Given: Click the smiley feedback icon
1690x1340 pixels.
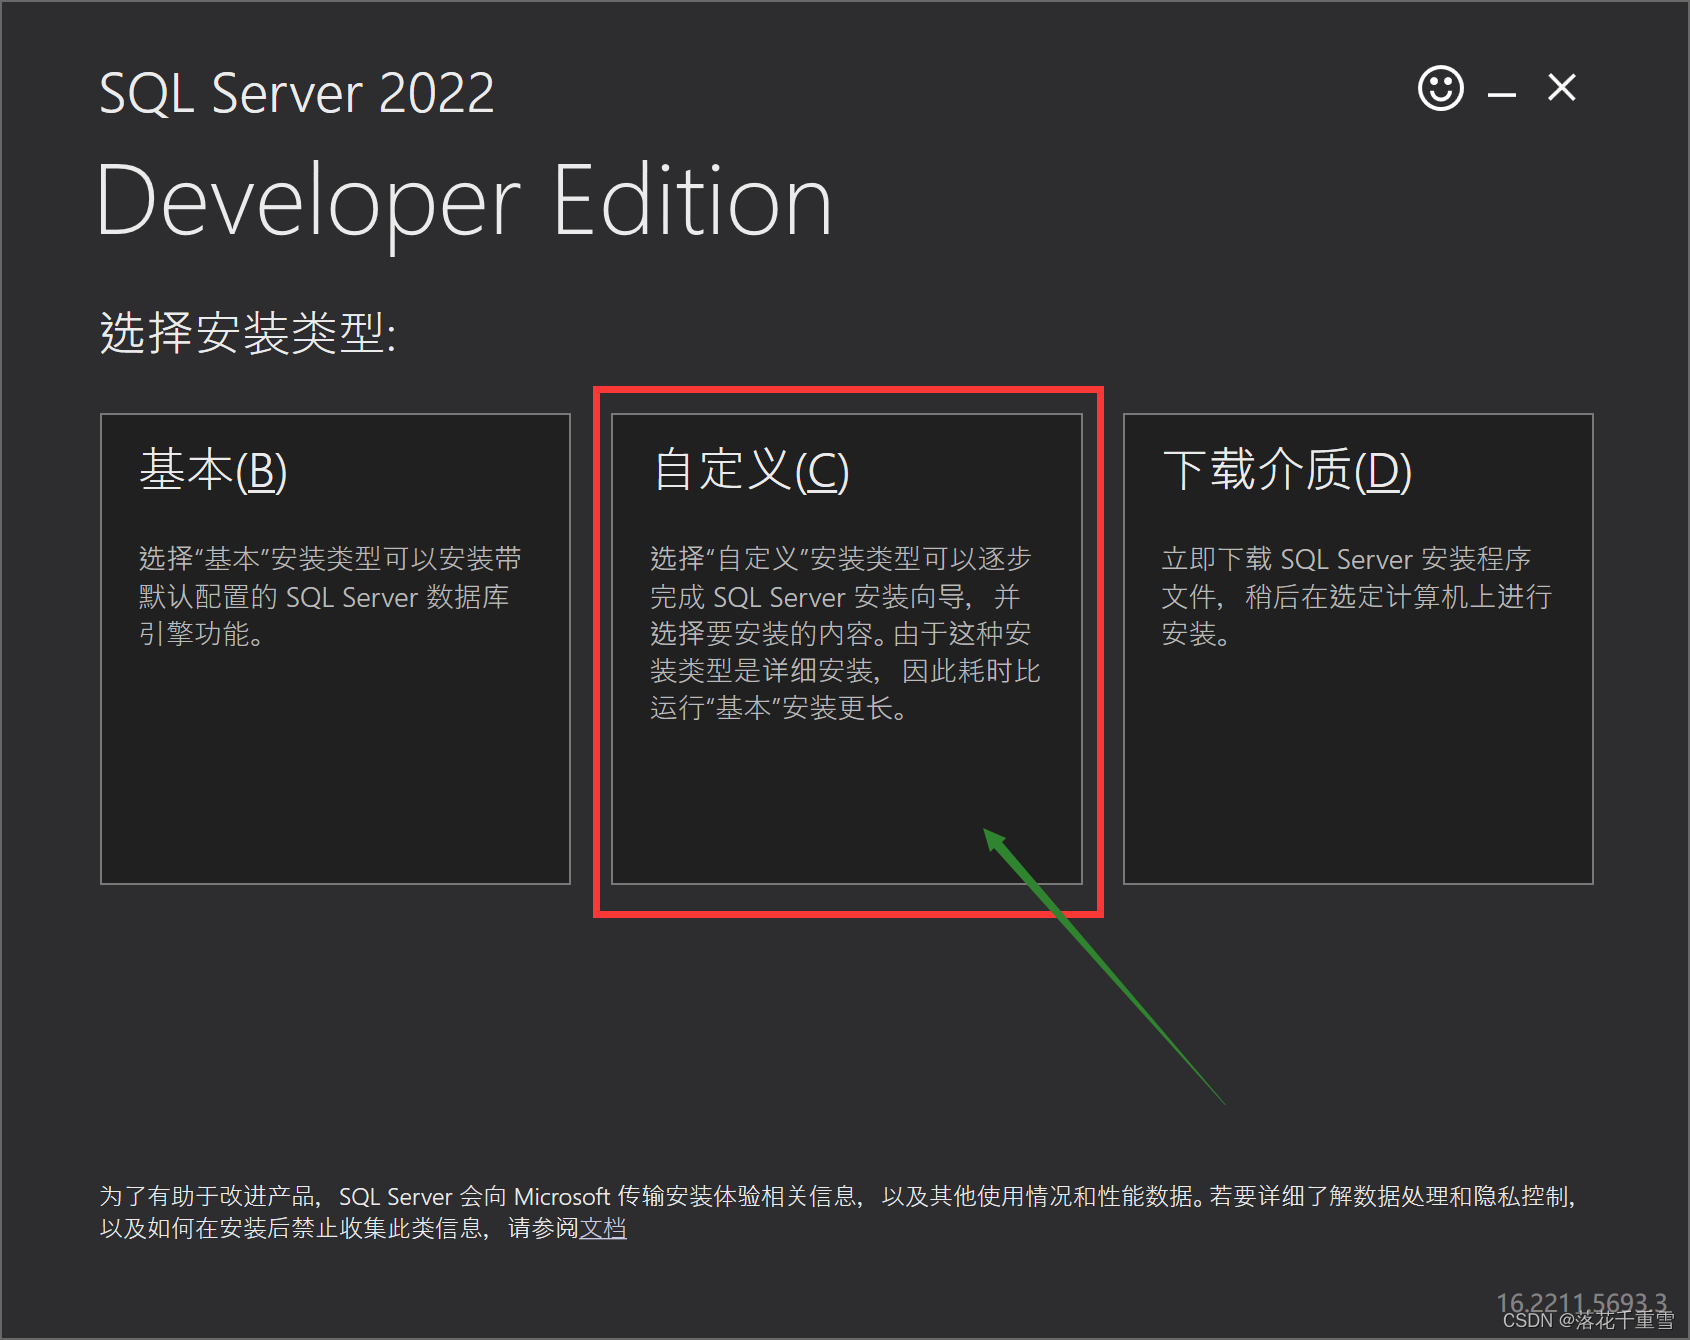Looking at the screenshot, I should [1440, 89].
